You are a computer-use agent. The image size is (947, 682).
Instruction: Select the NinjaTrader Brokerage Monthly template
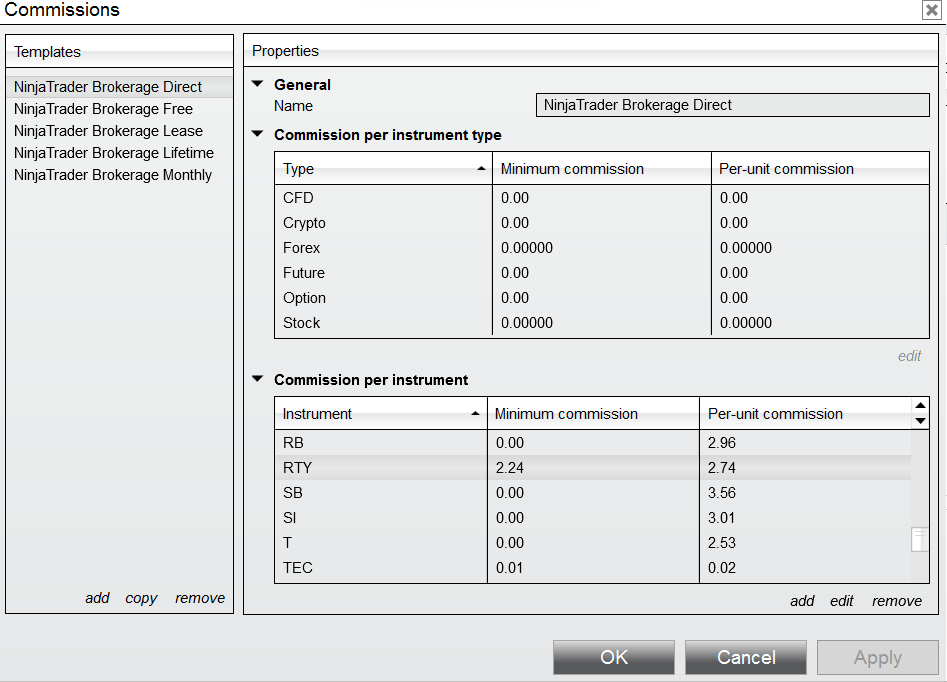coord(112,174)
